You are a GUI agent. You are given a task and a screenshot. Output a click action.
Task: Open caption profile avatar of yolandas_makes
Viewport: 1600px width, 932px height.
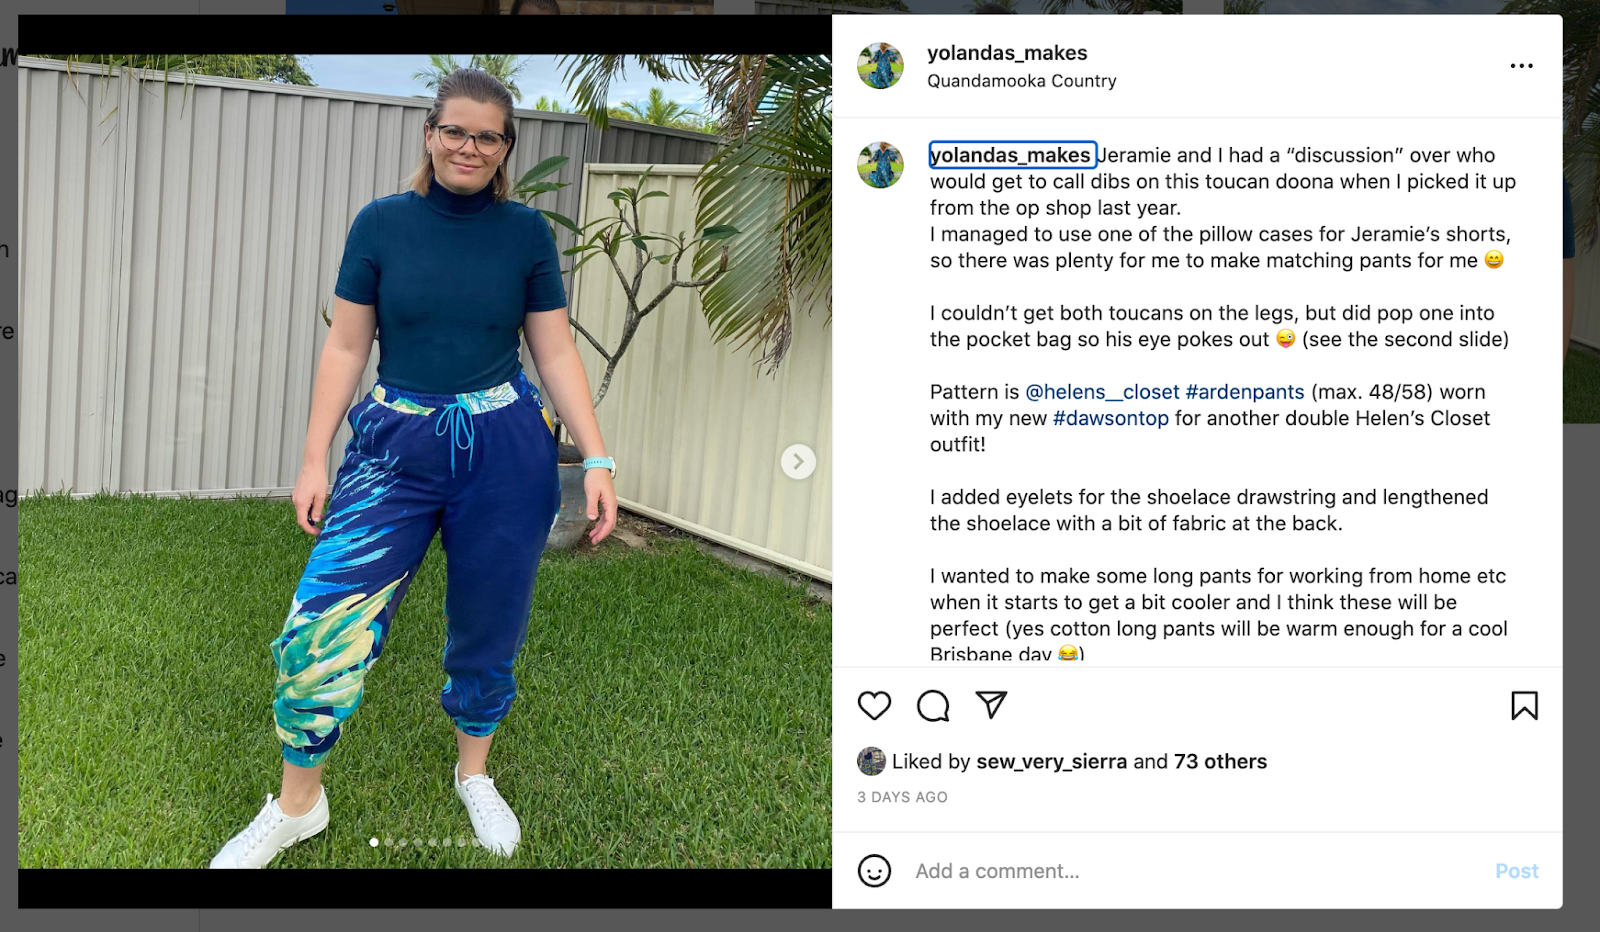click(881, 165)
